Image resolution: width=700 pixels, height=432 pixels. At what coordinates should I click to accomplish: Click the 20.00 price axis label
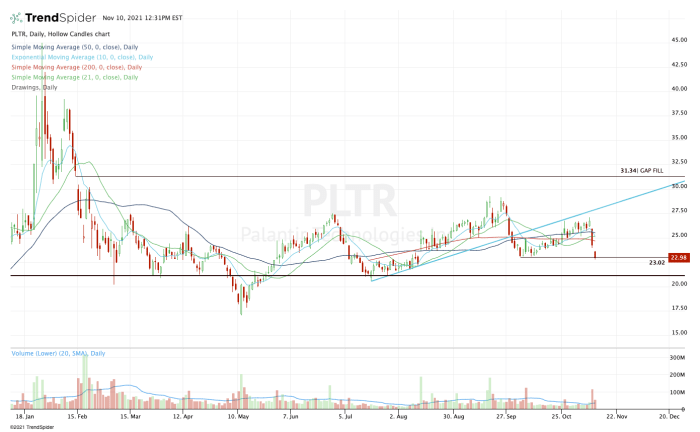point(679,283)
